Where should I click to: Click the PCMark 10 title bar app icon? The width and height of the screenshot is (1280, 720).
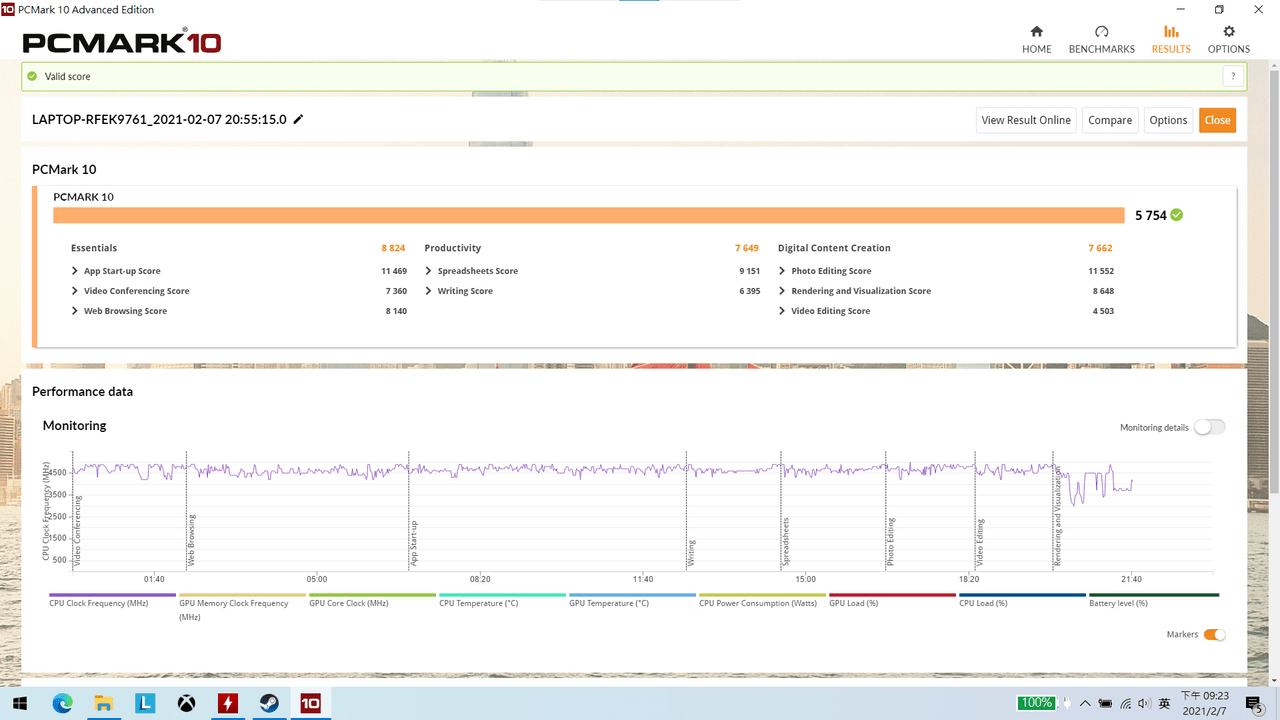8,10
